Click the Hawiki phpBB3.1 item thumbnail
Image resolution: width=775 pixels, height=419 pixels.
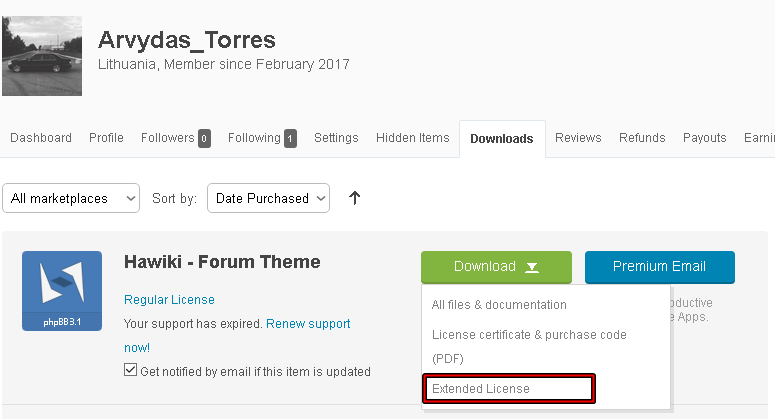pos(62,291)
